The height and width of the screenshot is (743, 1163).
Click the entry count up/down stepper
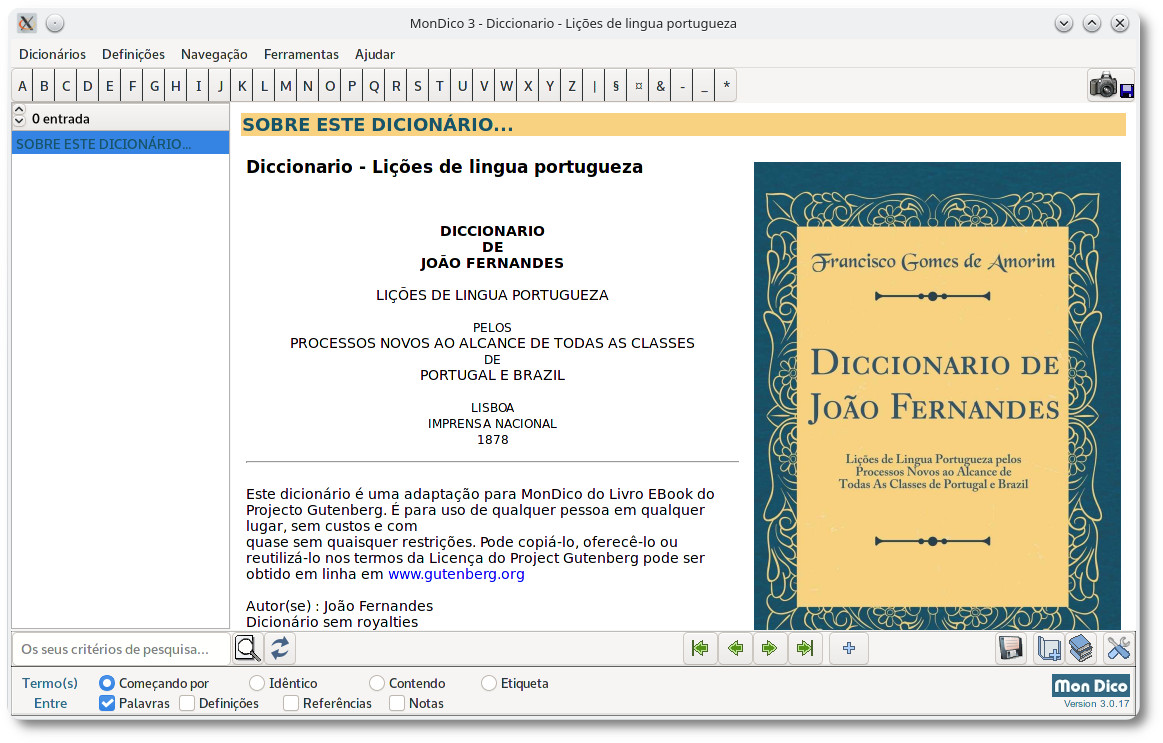pos(19,116)
